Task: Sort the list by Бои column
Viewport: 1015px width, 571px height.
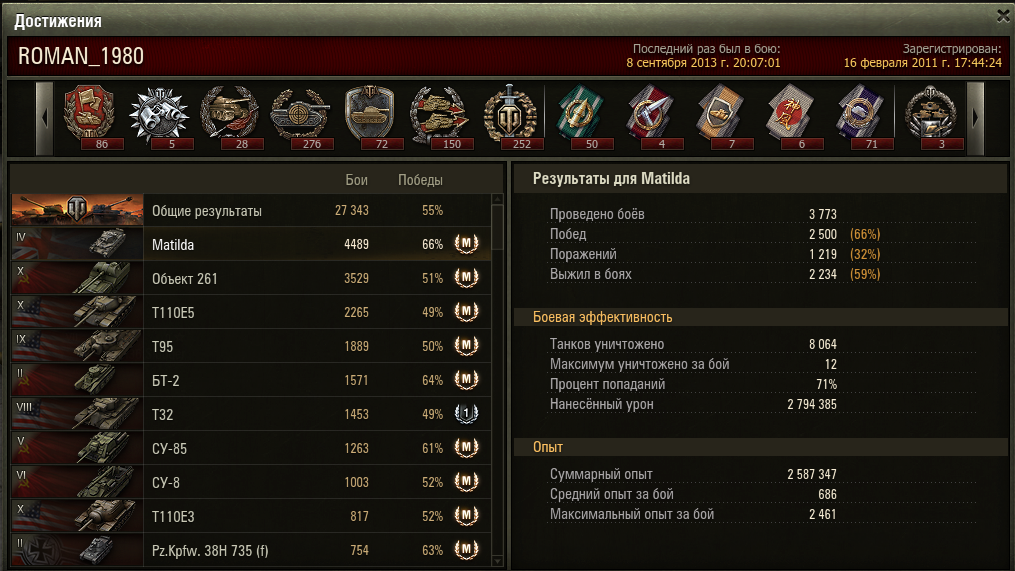Action: 356,180
